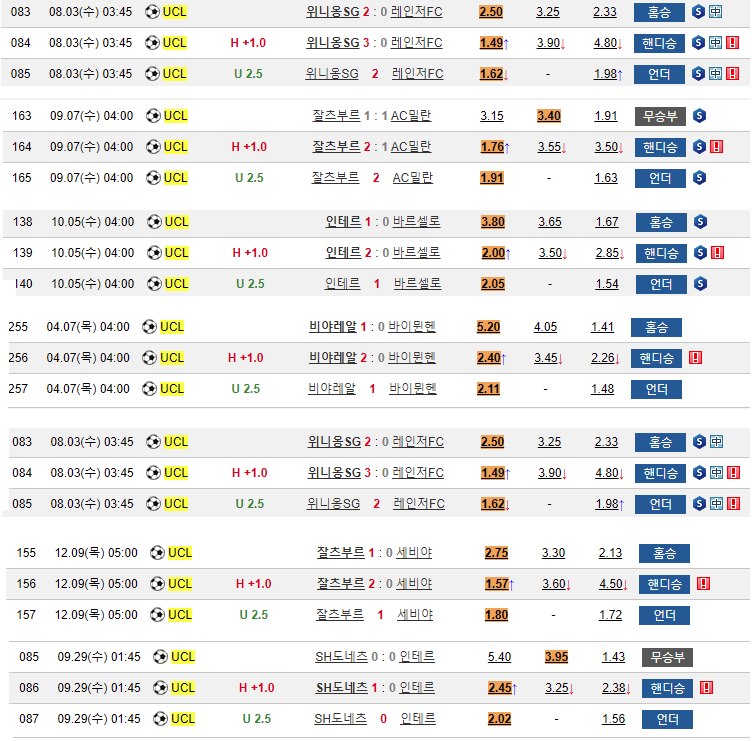Click red alert icon in row 139
This screenshot has width=752, height=741.
click(717, 253)
